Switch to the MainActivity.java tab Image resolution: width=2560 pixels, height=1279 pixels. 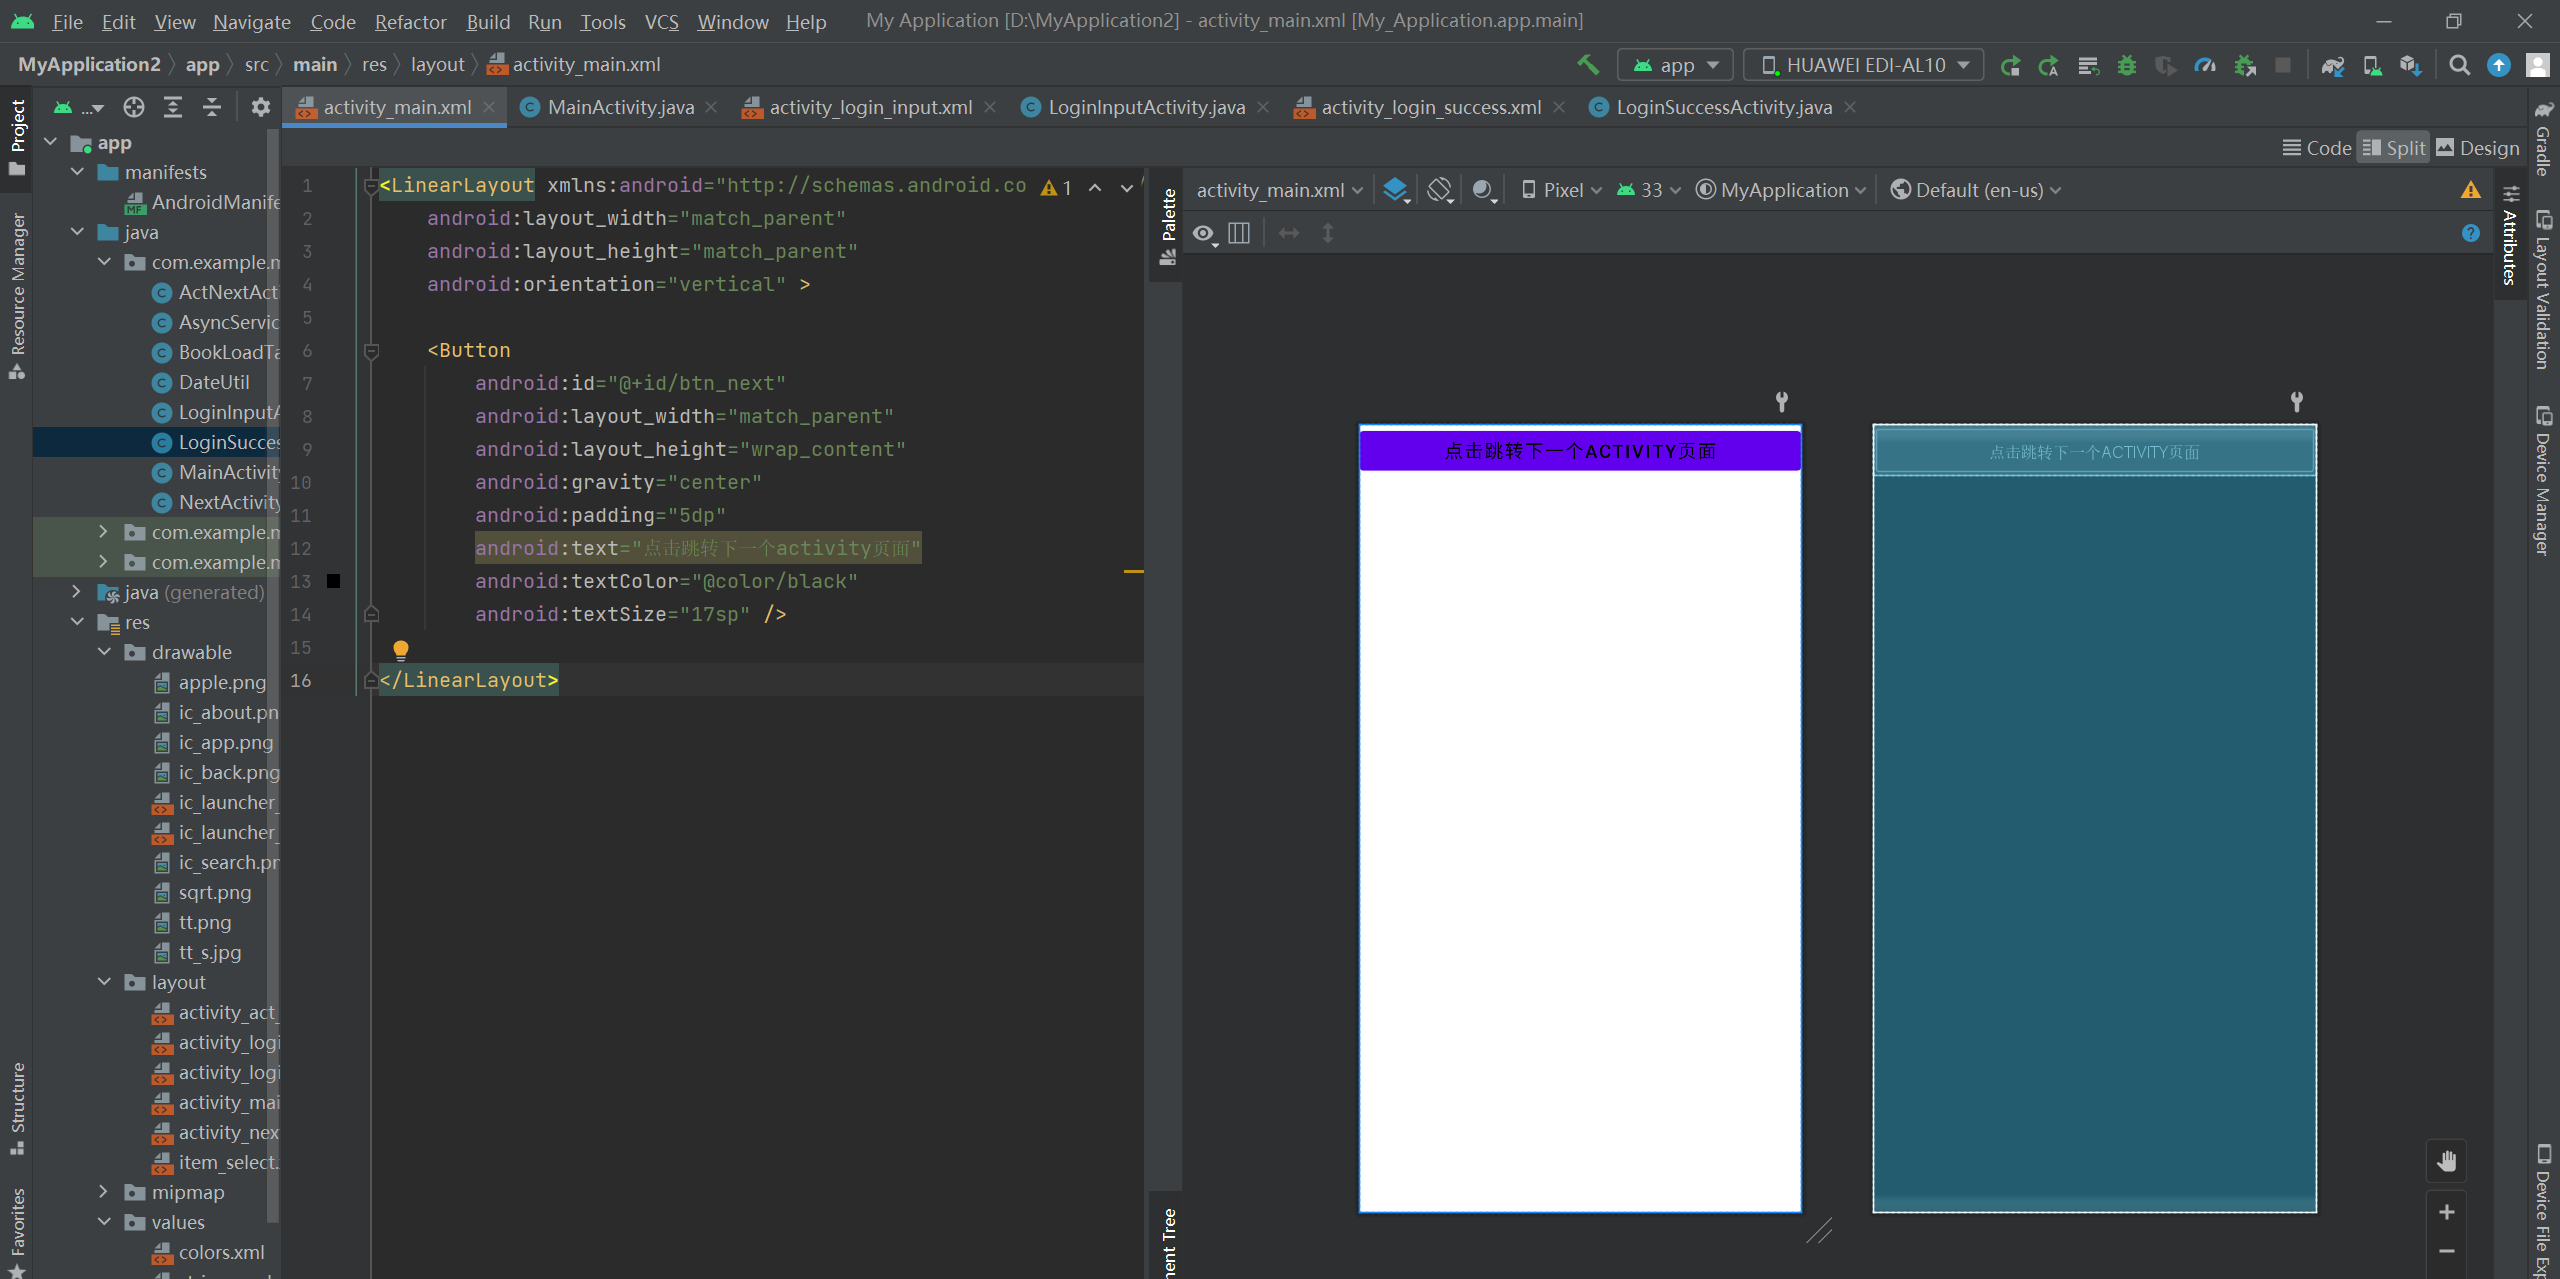point(620,107)
